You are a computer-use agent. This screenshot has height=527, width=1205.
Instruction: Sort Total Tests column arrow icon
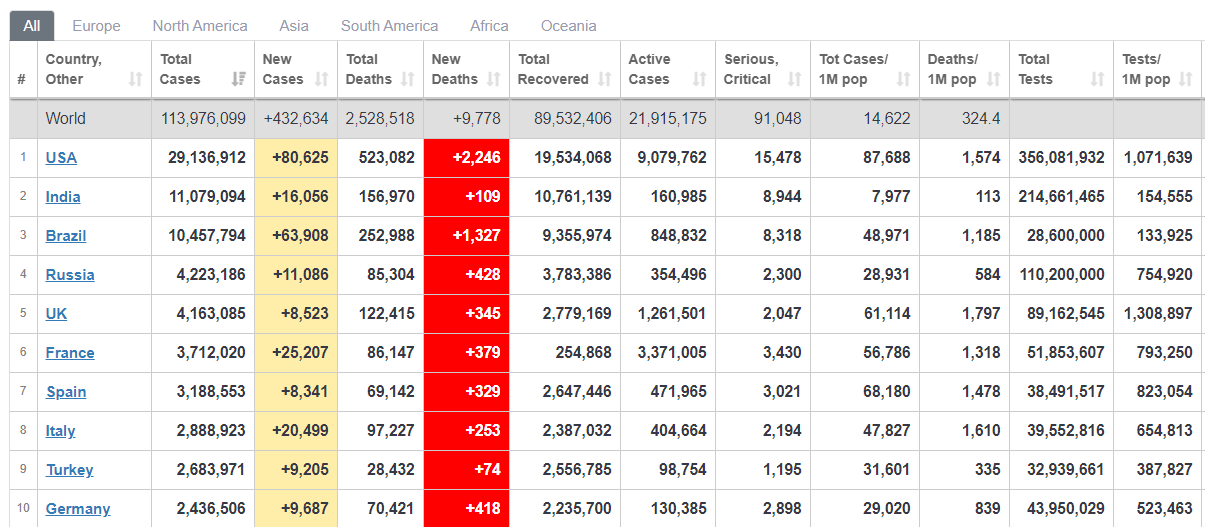(x=1097, y=79)
